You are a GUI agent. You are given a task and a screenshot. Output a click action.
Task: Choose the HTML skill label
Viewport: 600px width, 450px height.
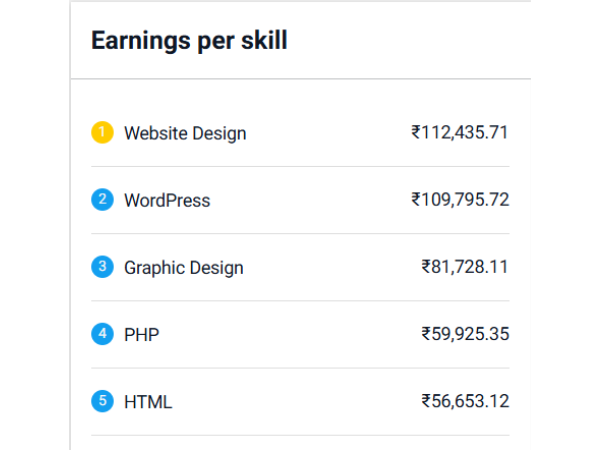coord(148,402)
